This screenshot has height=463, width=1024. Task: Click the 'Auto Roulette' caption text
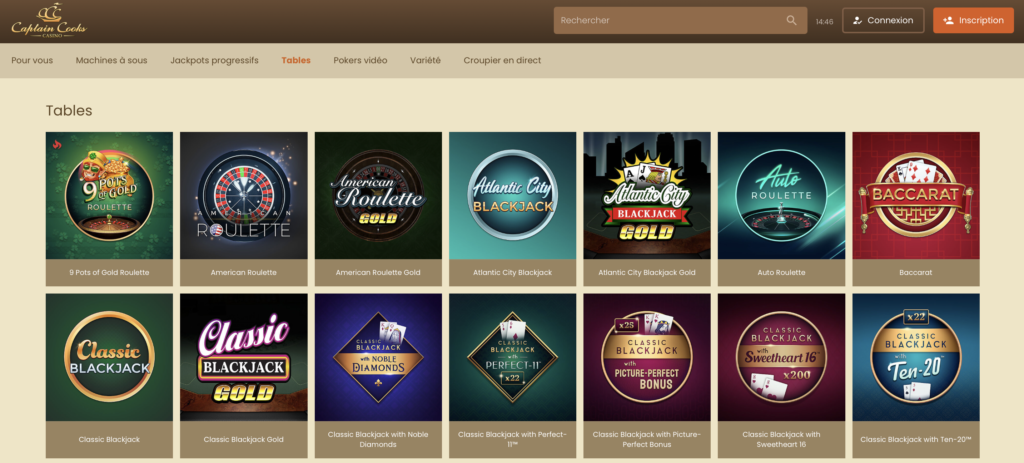click(782, 272)
